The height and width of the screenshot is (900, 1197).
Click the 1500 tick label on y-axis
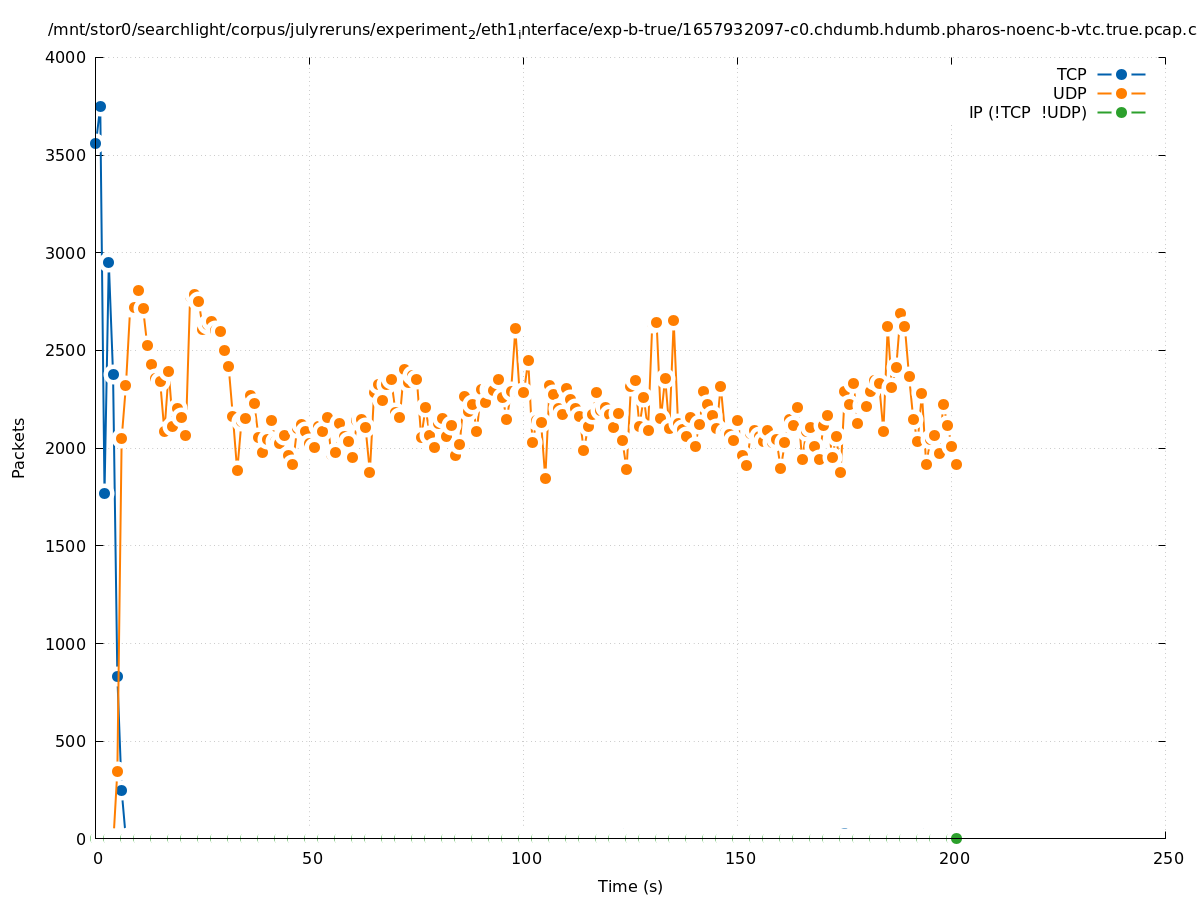pos(67,546)
